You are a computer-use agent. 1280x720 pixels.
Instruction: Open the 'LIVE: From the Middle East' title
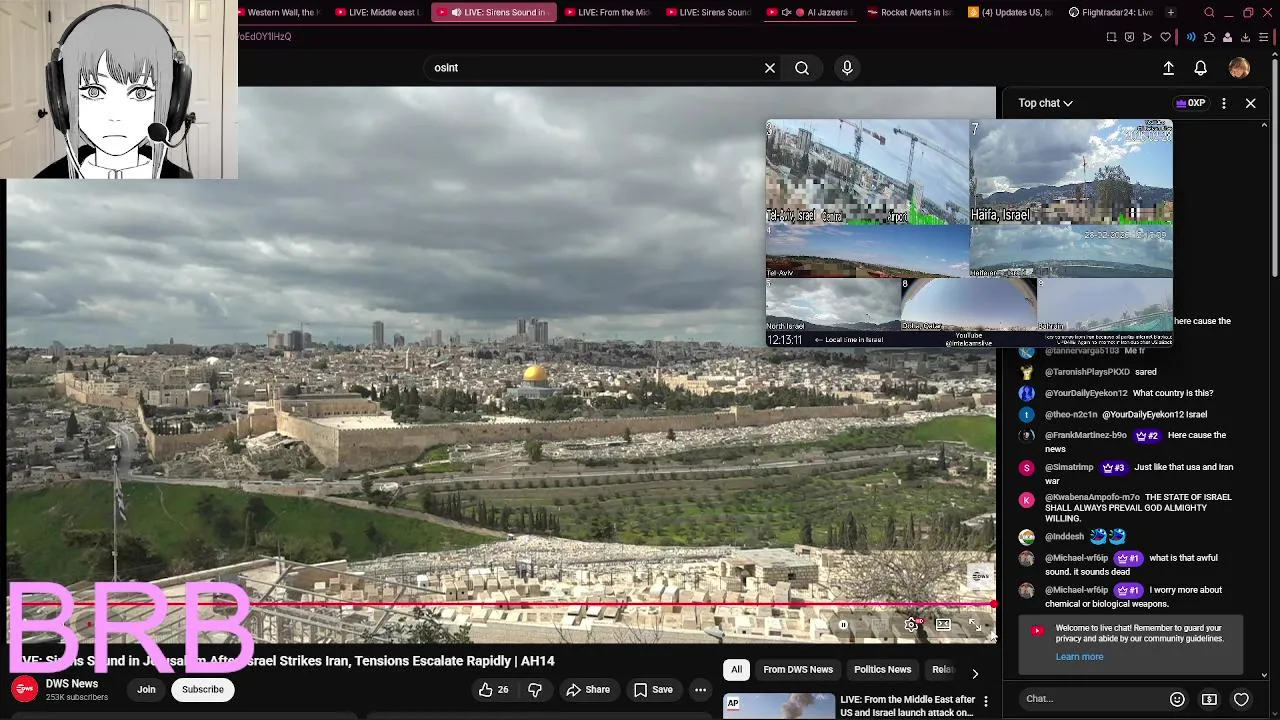(907, 706)
